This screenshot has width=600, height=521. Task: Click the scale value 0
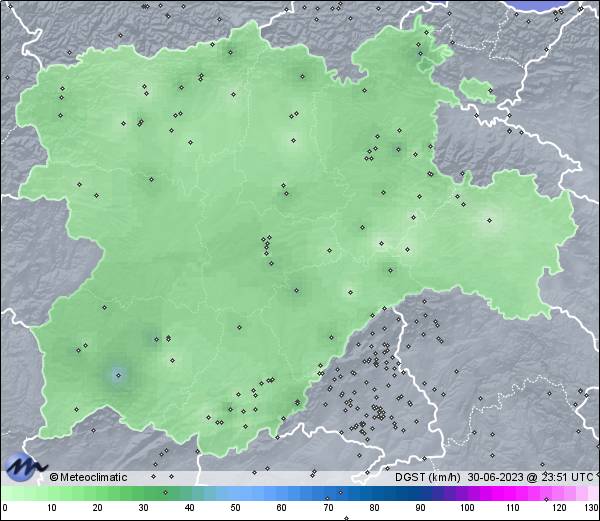(5, 508)
